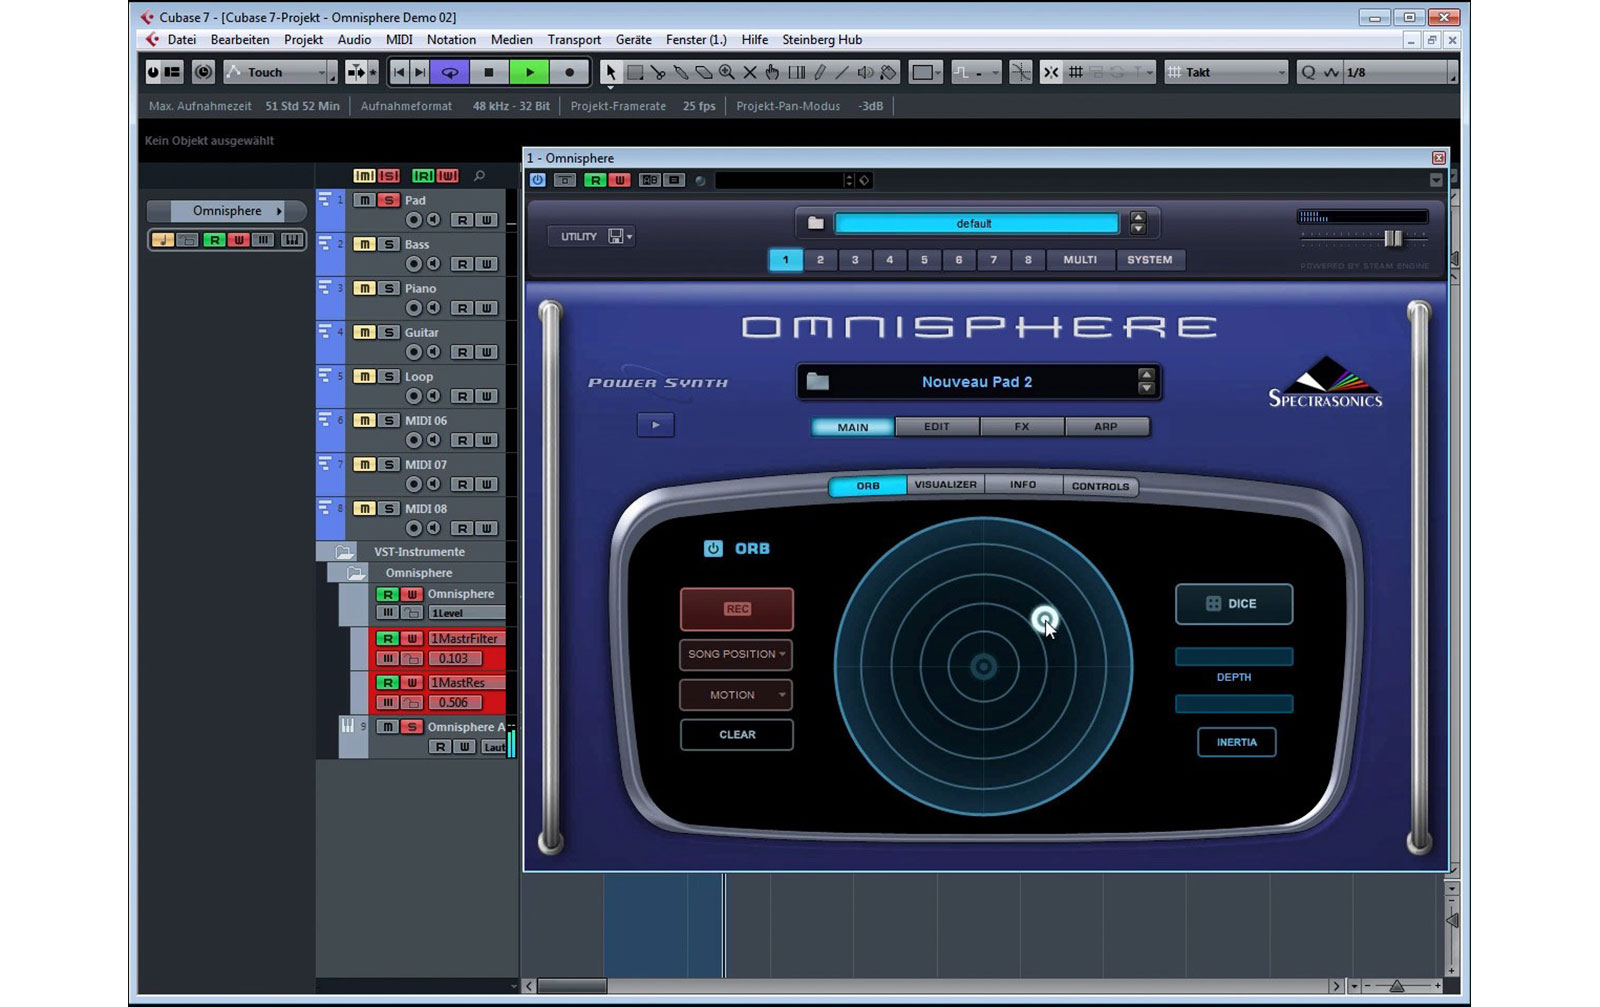Select the Mute X tool
The width and height of the screenshot is (1600, 1007).
pos(749,72)
